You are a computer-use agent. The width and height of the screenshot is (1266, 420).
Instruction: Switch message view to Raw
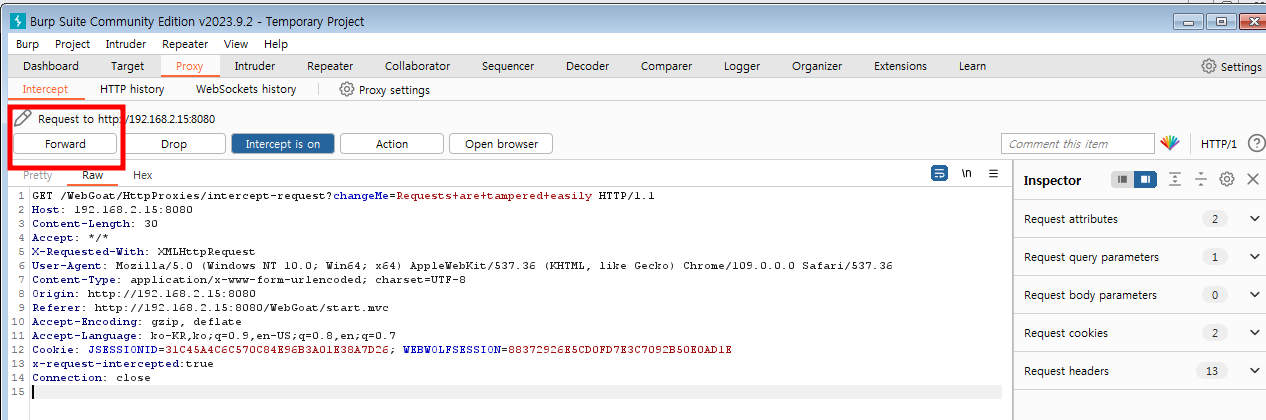[x=93, y=175]
